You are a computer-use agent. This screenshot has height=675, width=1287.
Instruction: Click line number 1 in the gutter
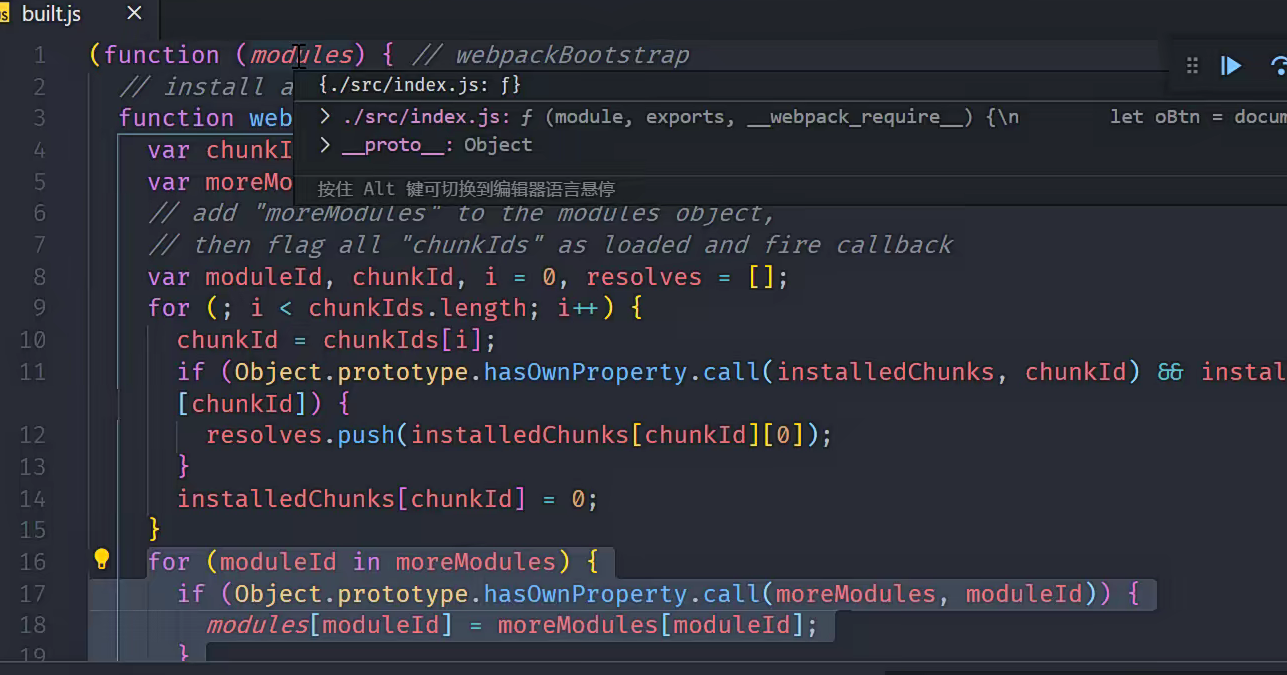point(39,55)
